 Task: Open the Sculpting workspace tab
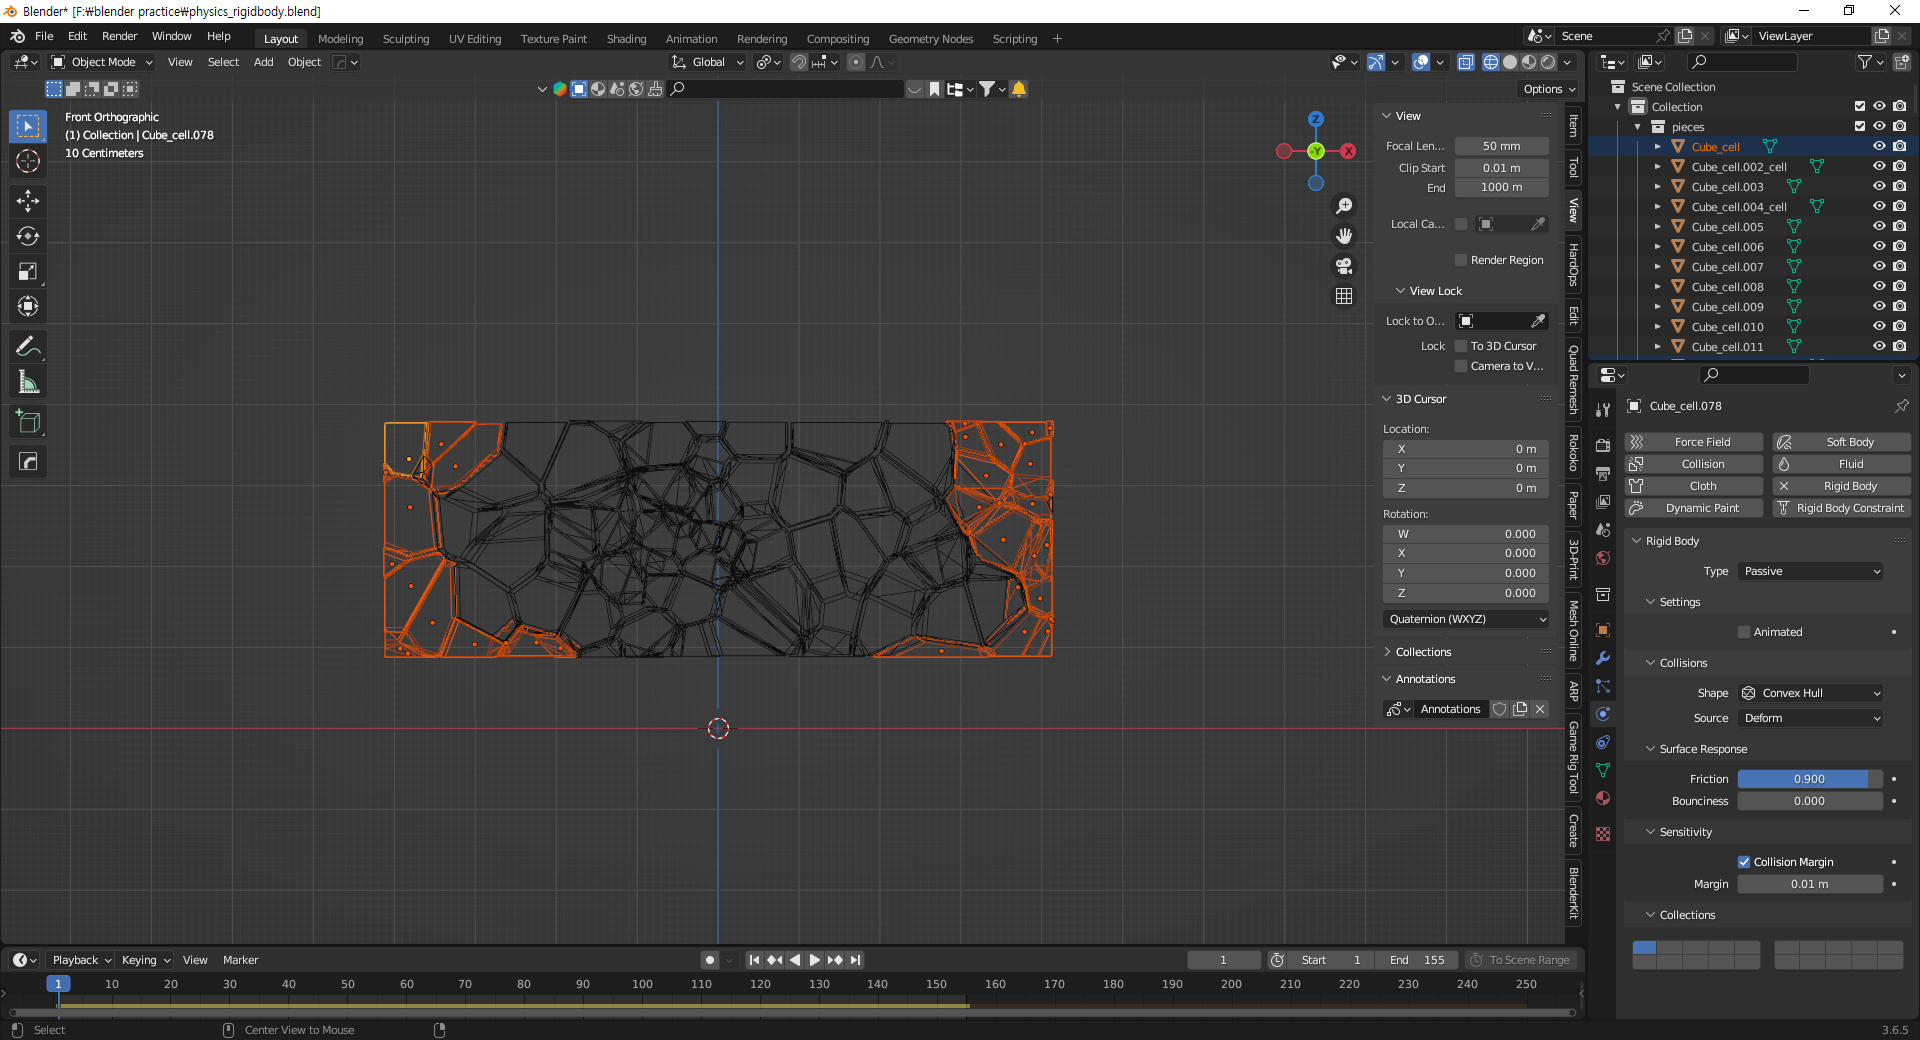tap(406, 39)
